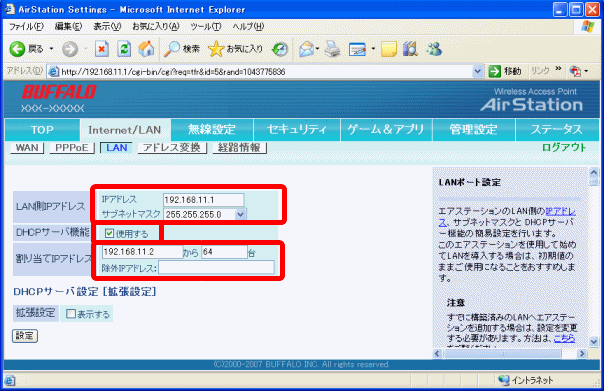The image size is (604, 391).
Task: Expand the address bar history dropdown
Action: click(478, 71)
